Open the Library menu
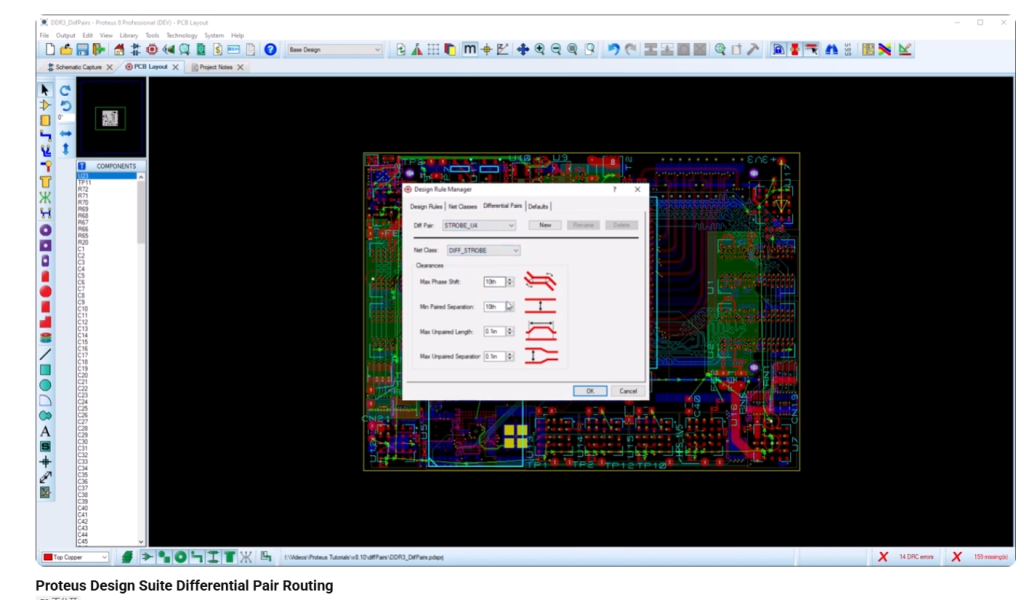 pos(129,35)
